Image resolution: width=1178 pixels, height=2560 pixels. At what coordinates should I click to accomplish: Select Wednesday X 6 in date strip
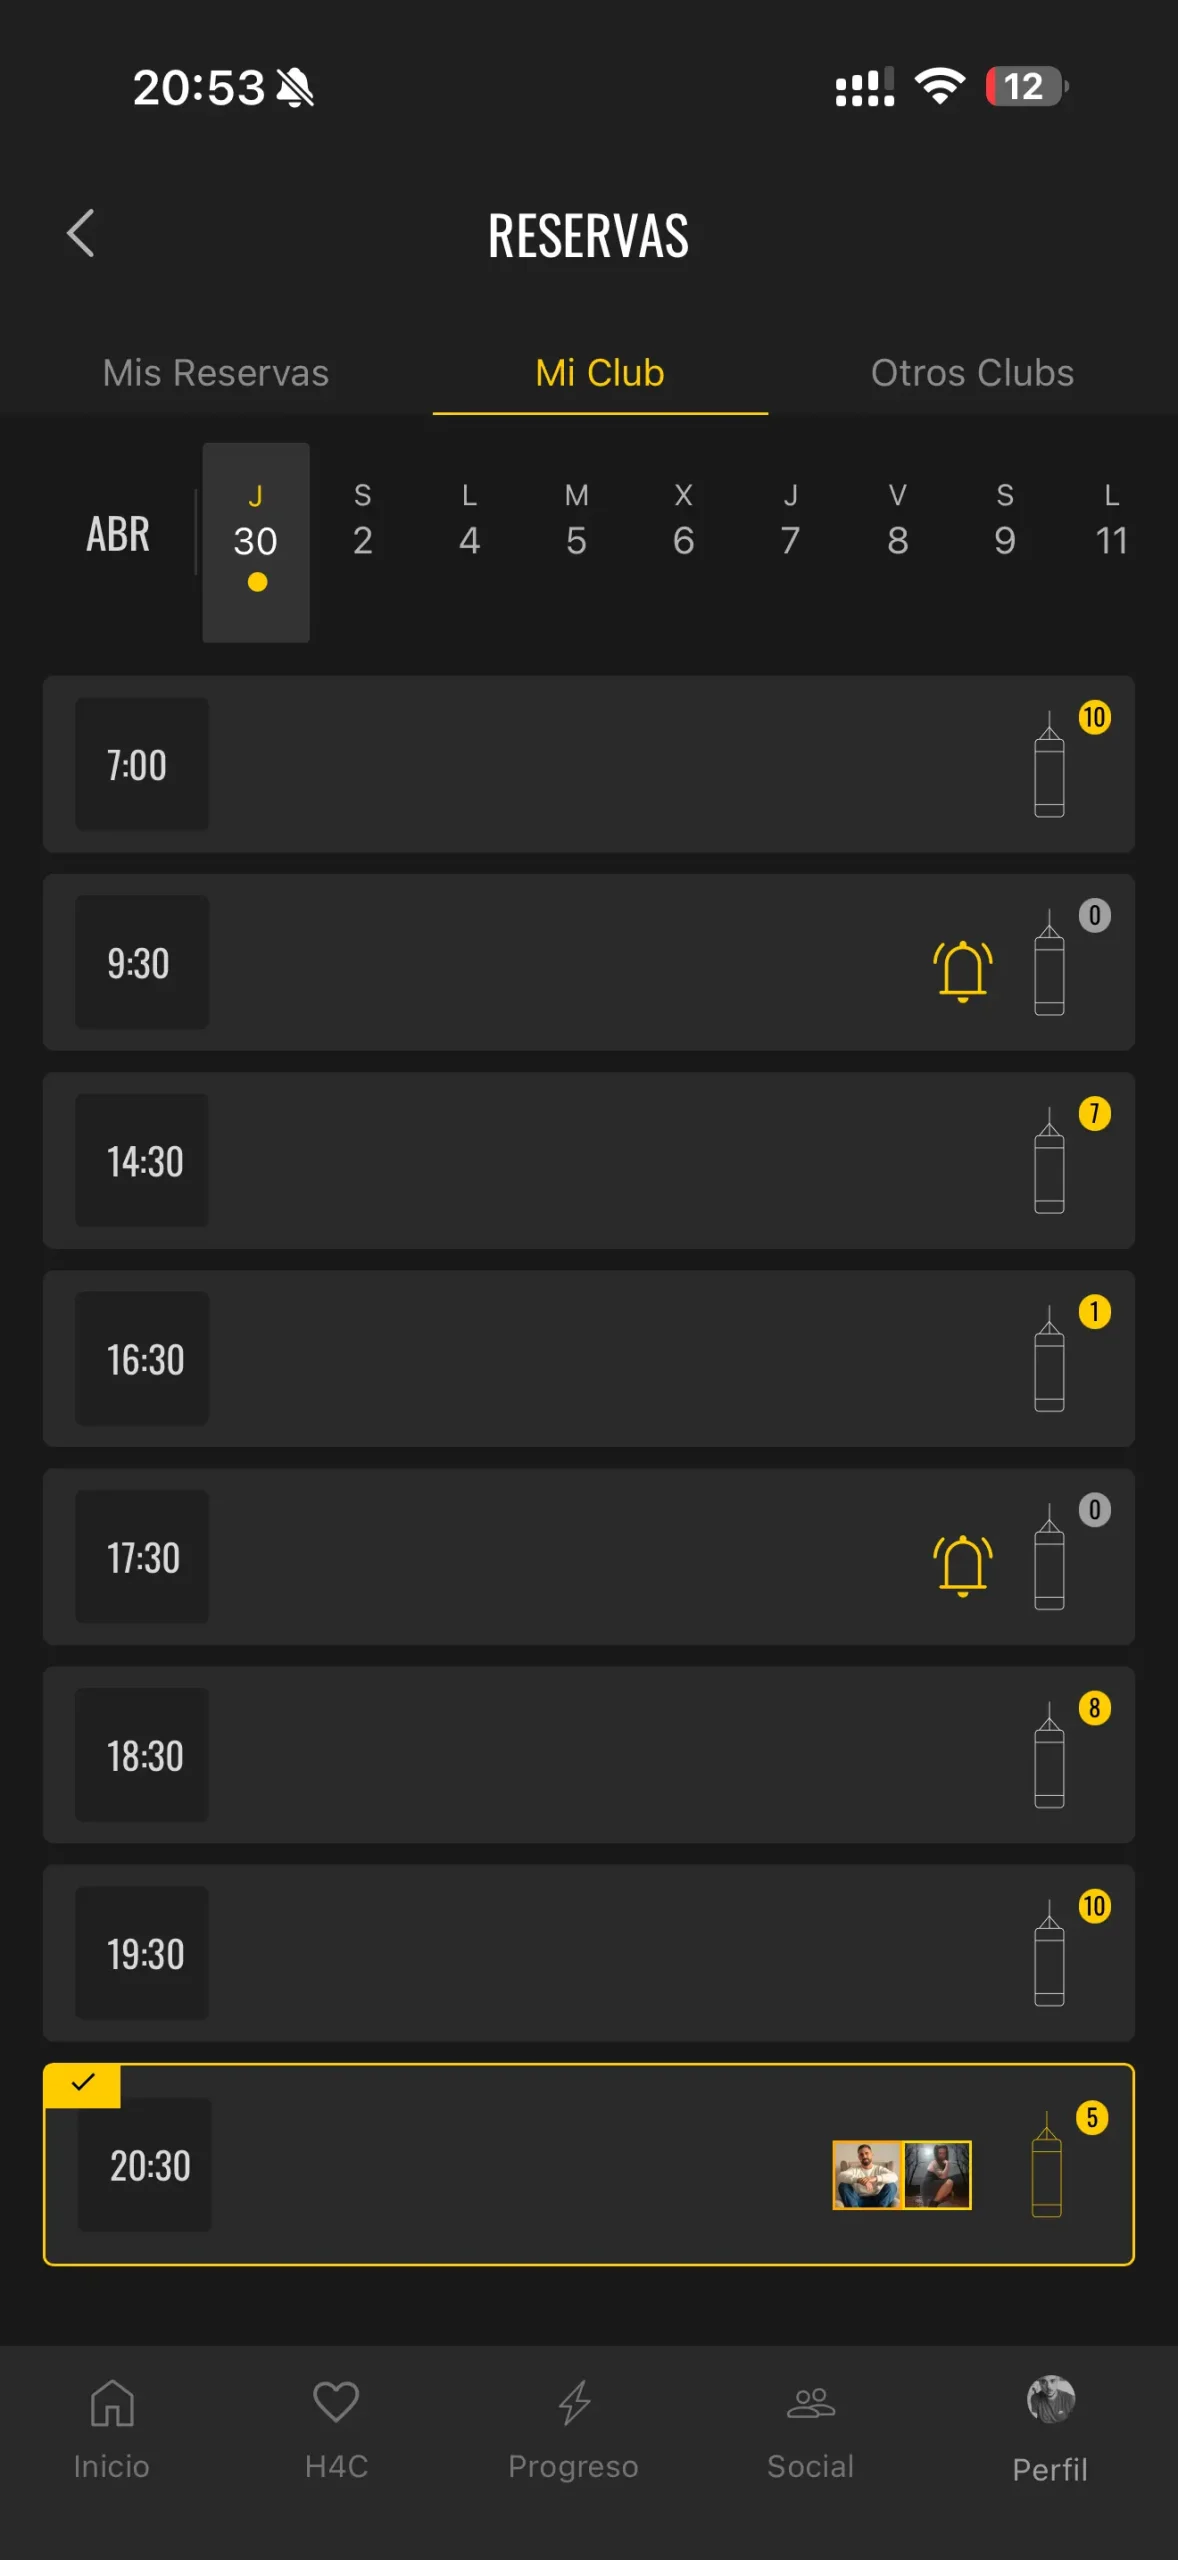pos(683,522)
